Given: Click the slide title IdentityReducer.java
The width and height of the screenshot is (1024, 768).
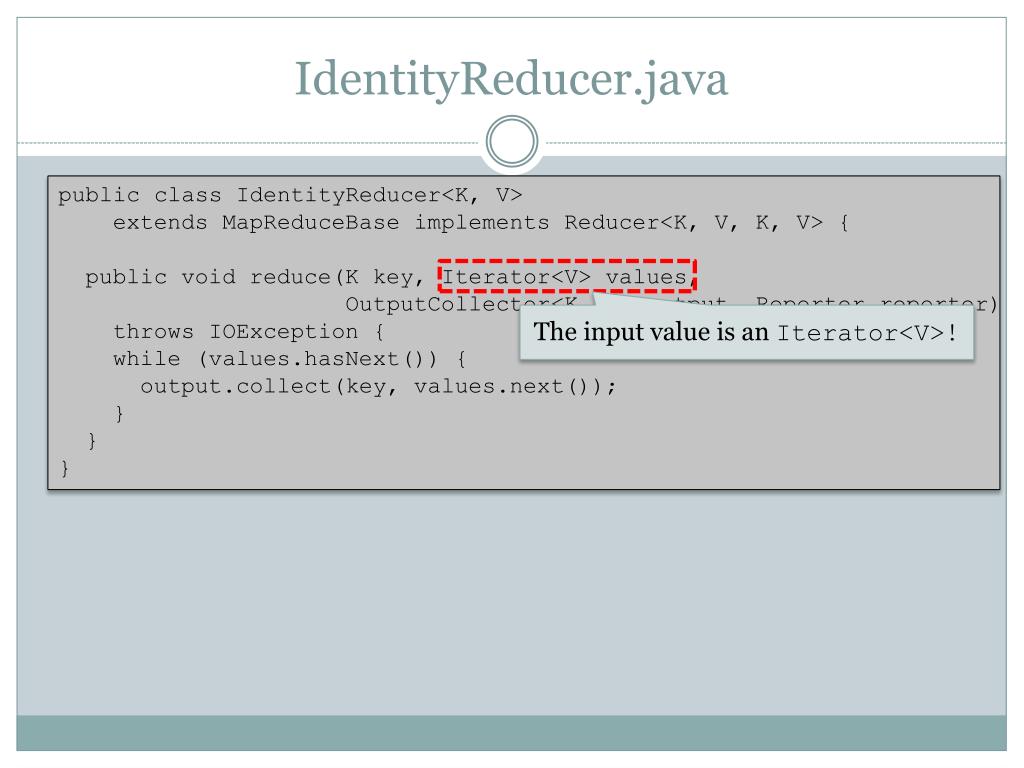Looking at the screenshot, I should [511, 80].
